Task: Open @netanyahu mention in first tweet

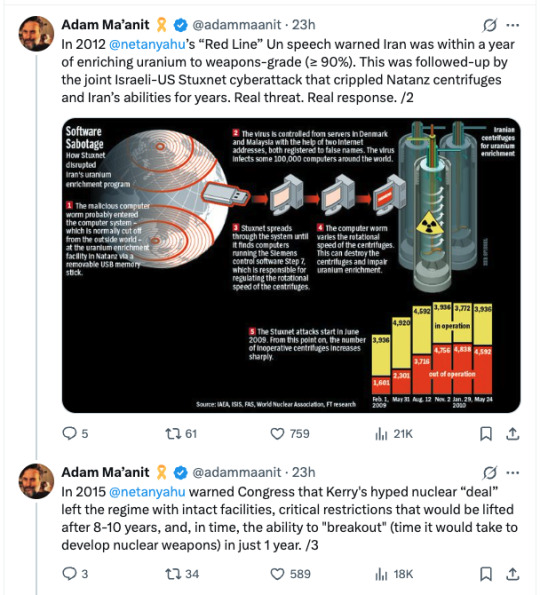Action: (147, 44)
